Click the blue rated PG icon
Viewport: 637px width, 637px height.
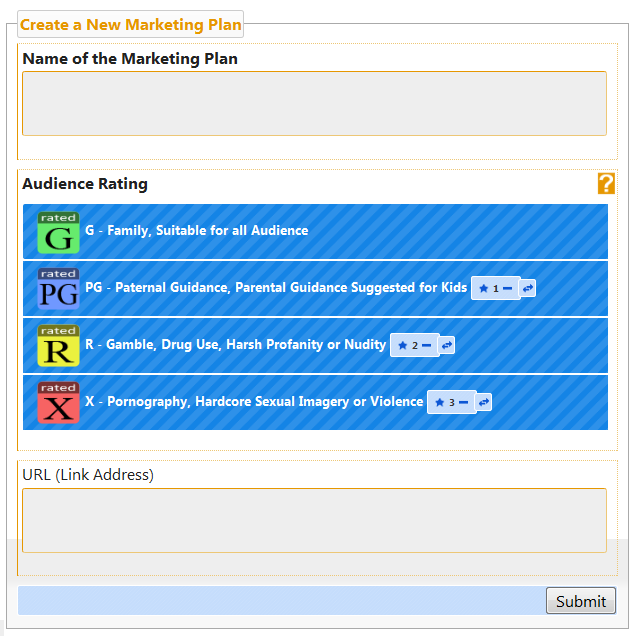58,289
